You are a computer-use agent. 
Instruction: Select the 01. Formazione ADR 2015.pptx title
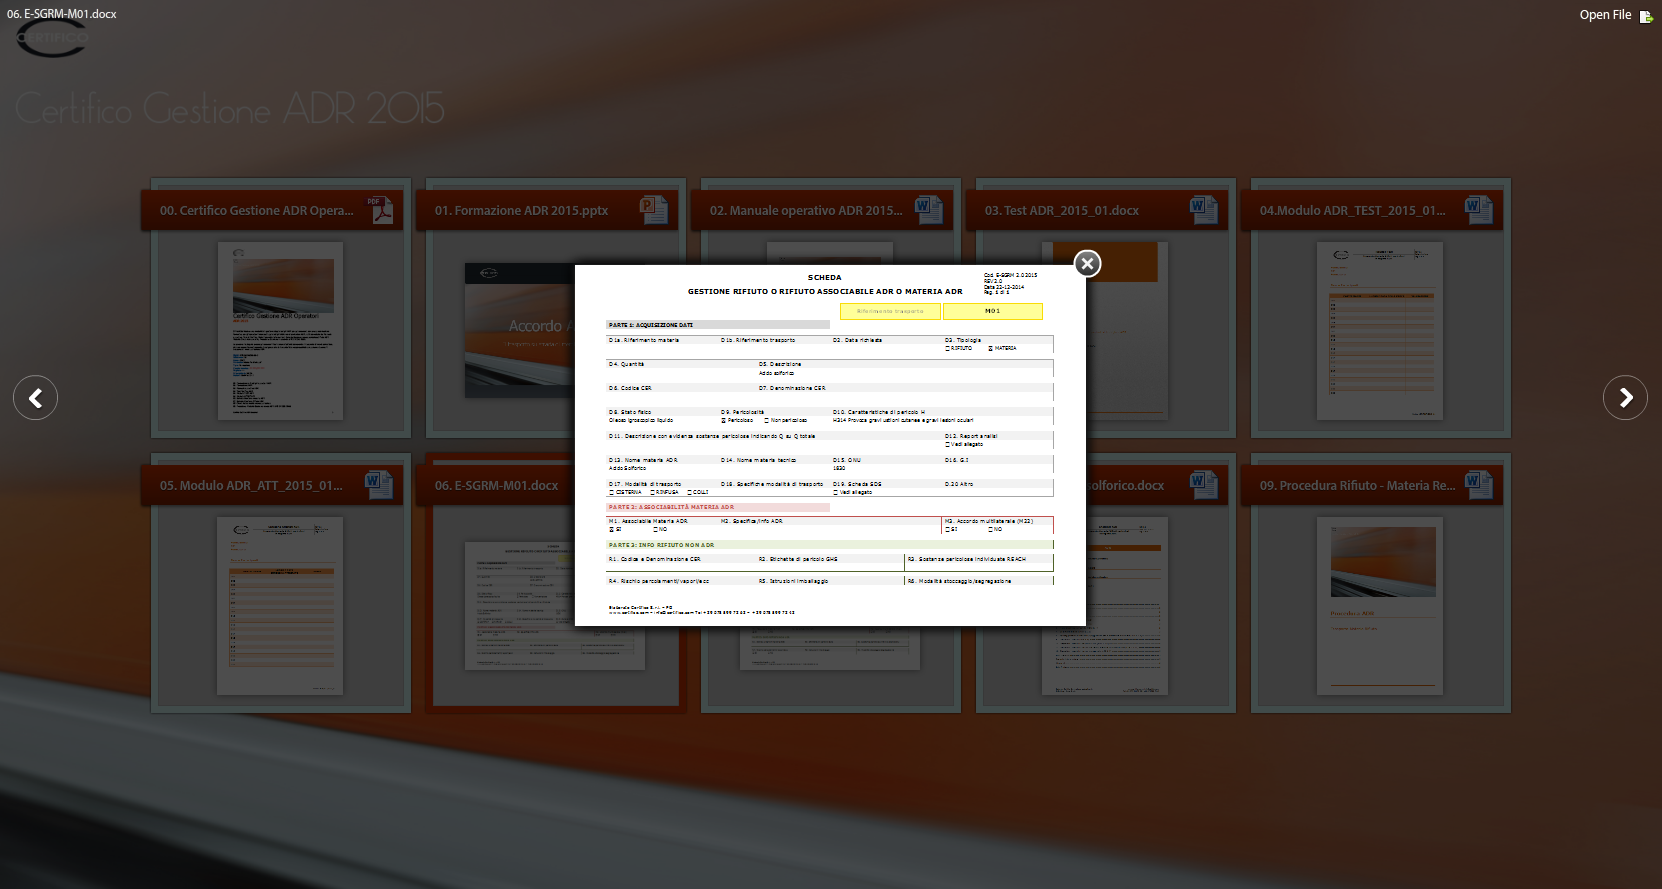521,211
